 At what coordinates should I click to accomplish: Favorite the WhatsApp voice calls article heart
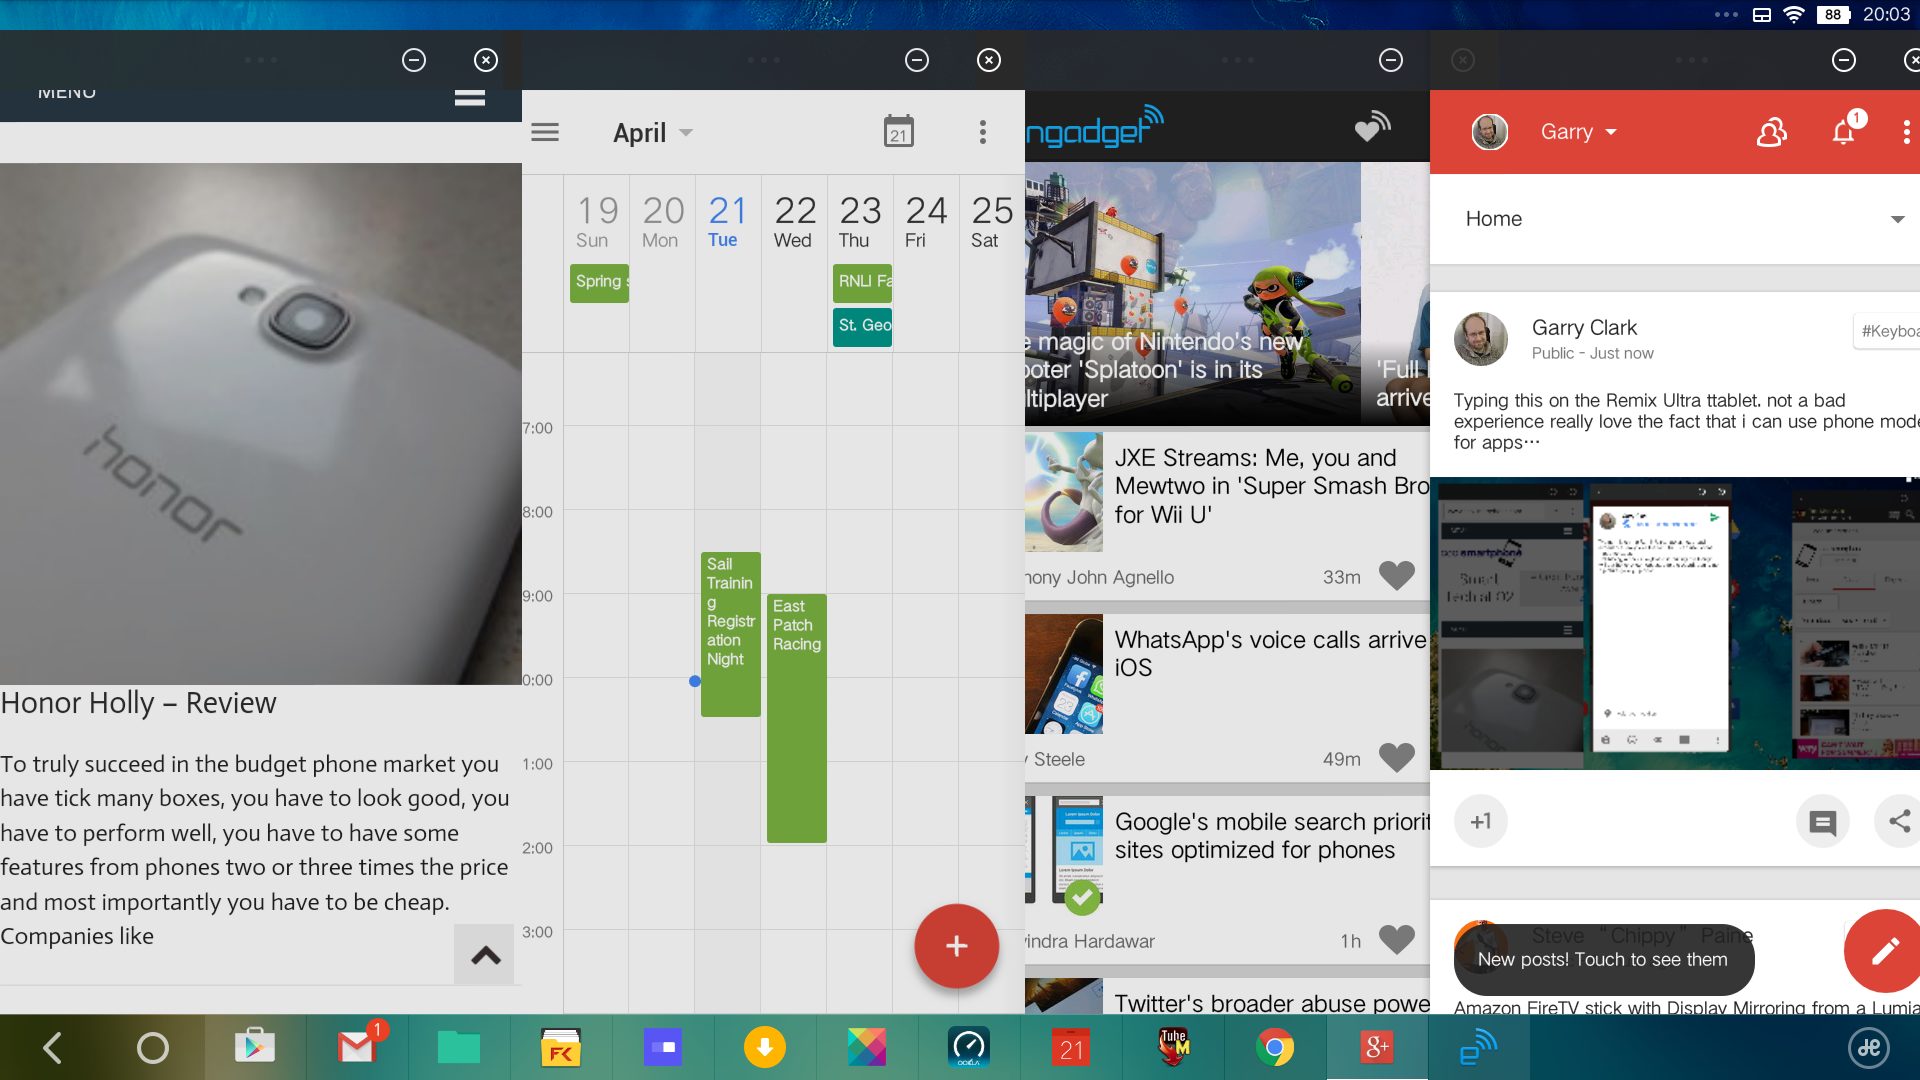click(1396, 758)
